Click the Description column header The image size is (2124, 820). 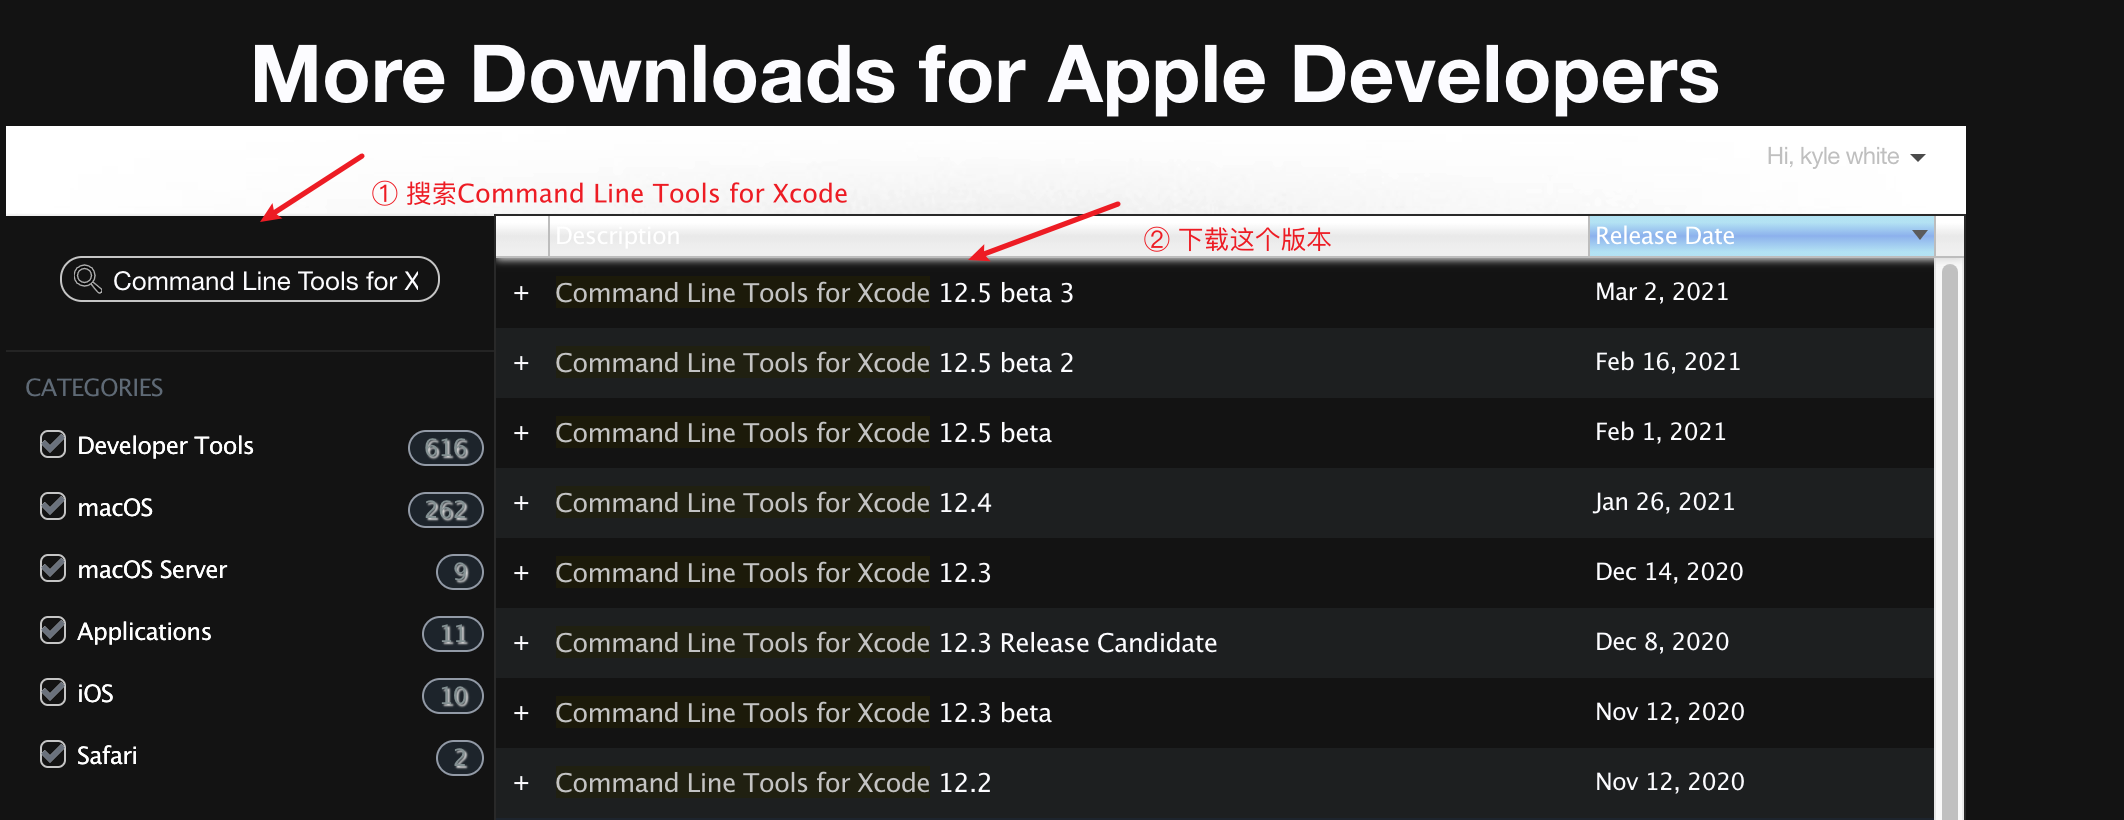[1068, 236]
